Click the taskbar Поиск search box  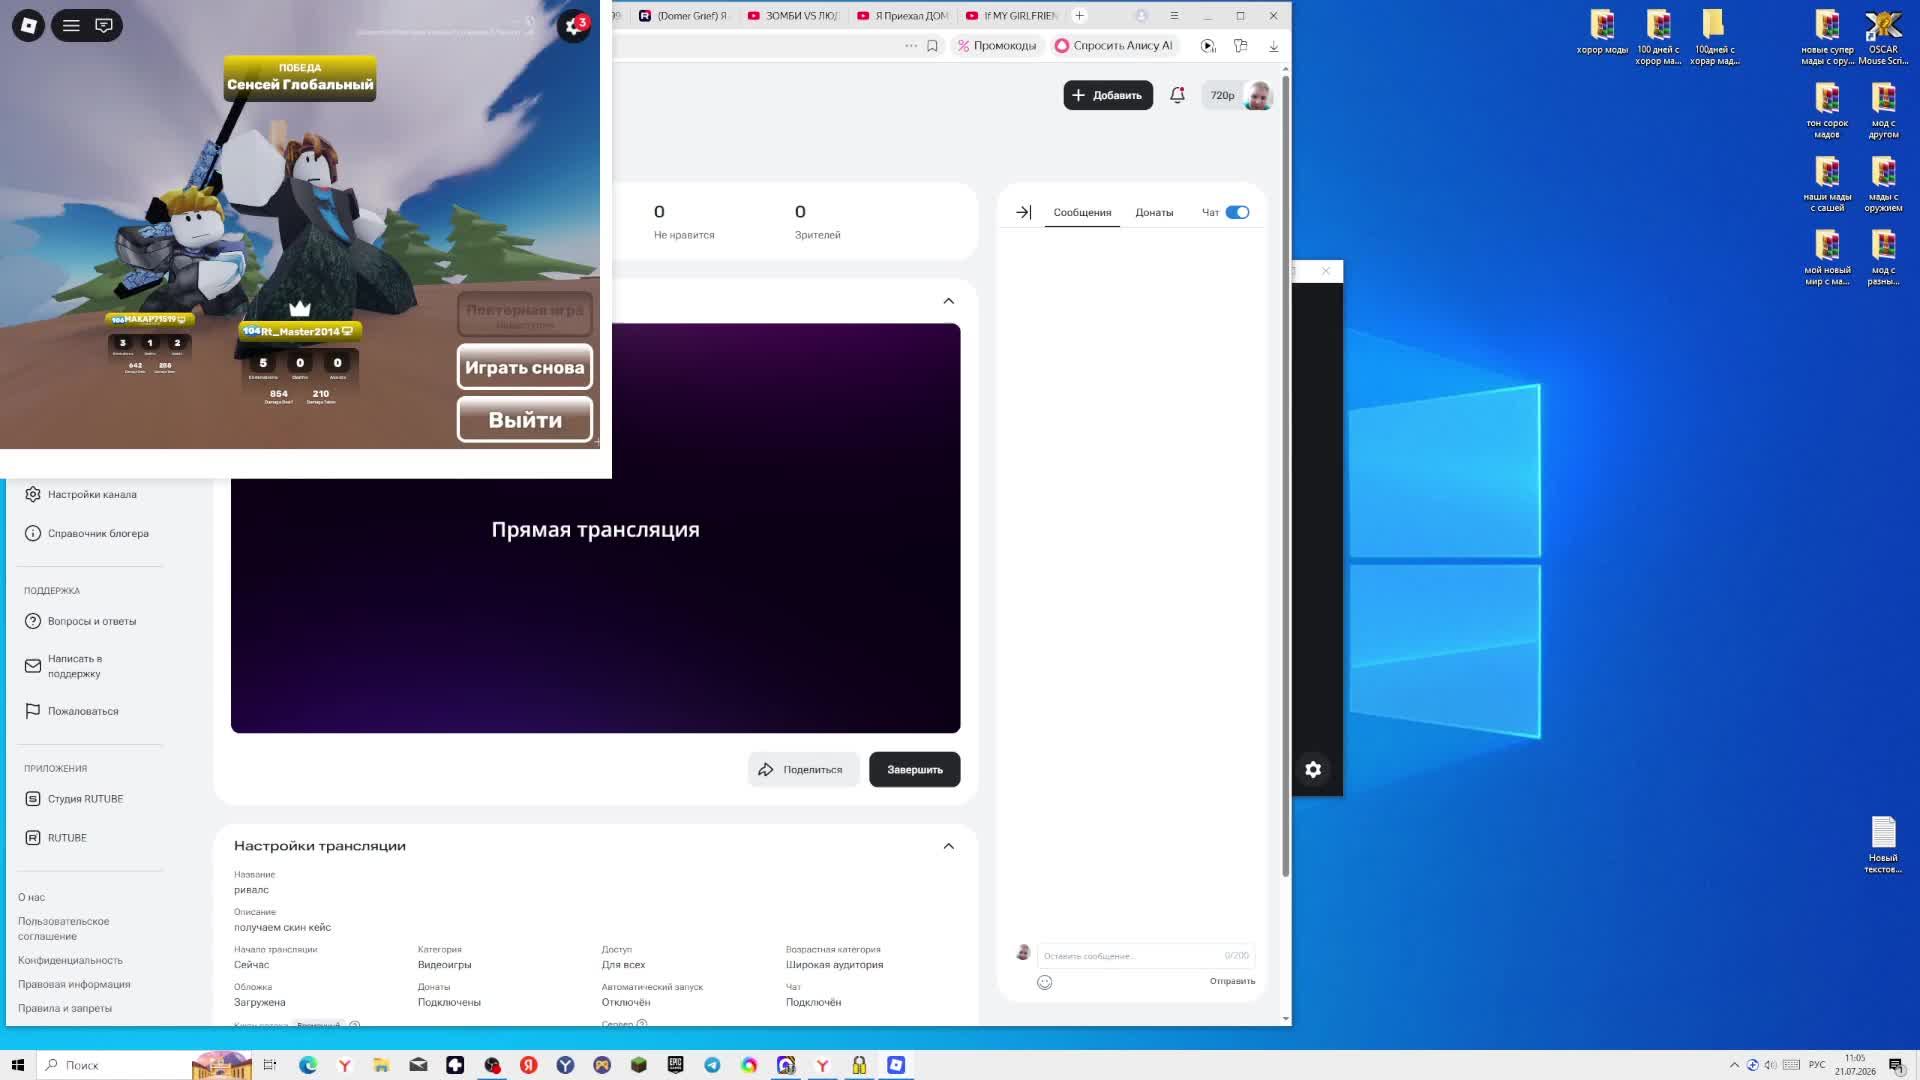tap(145, 1065)
